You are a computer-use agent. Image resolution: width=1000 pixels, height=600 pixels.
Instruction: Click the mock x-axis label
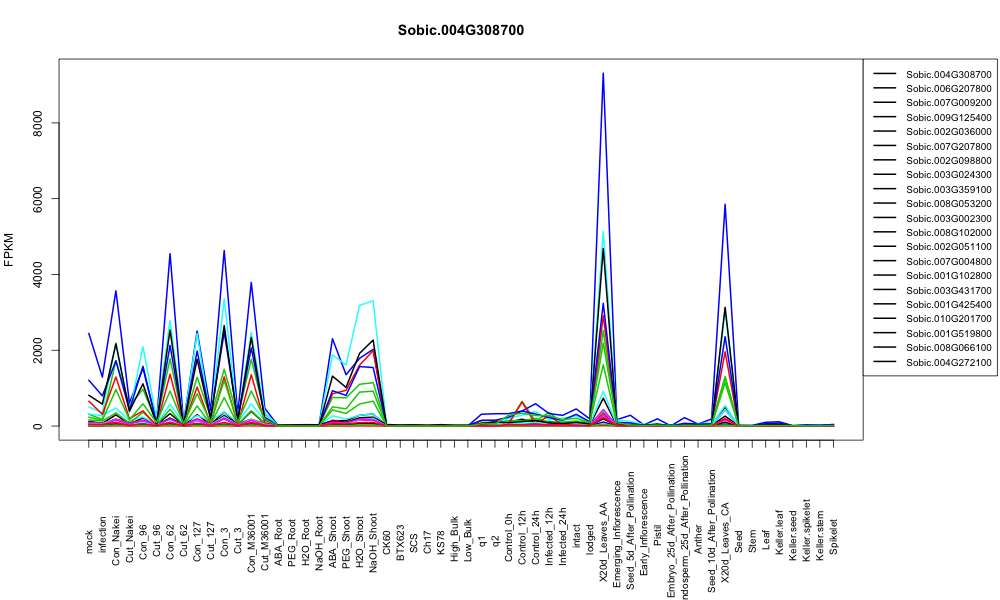[89, 542]
